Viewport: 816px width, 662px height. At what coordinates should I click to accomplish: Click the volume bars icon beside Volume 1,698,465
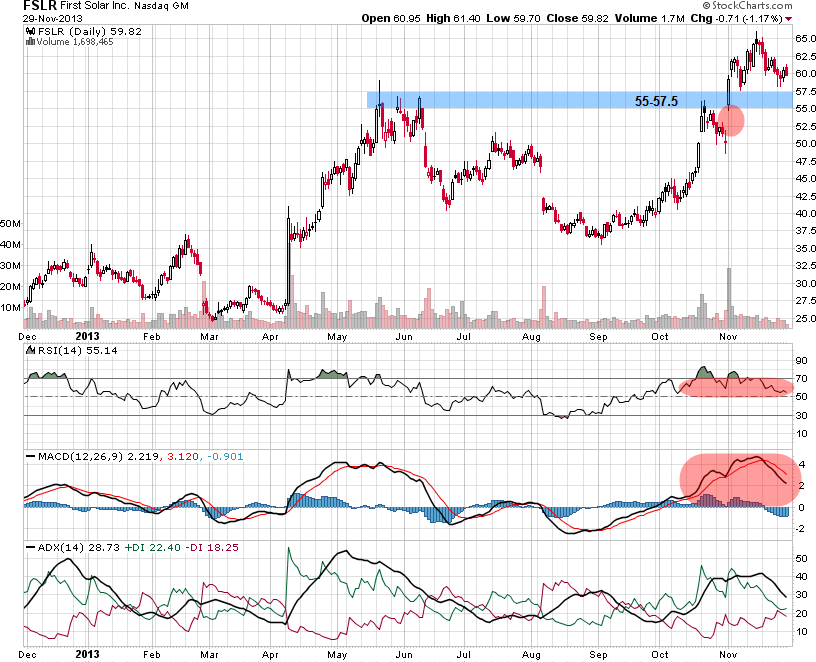pos(31,42)
